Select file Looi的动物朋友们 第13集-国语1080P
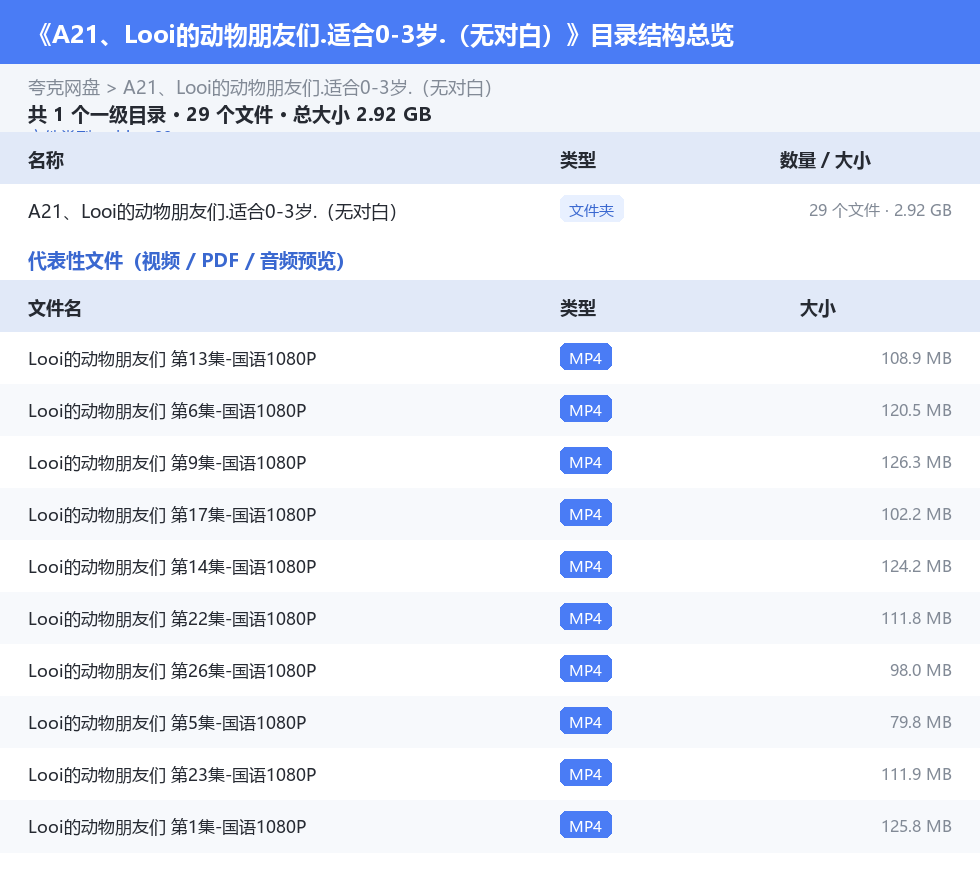Image resolution: width=980 pixels, height=884 pixels. click(x=172, y=359)
